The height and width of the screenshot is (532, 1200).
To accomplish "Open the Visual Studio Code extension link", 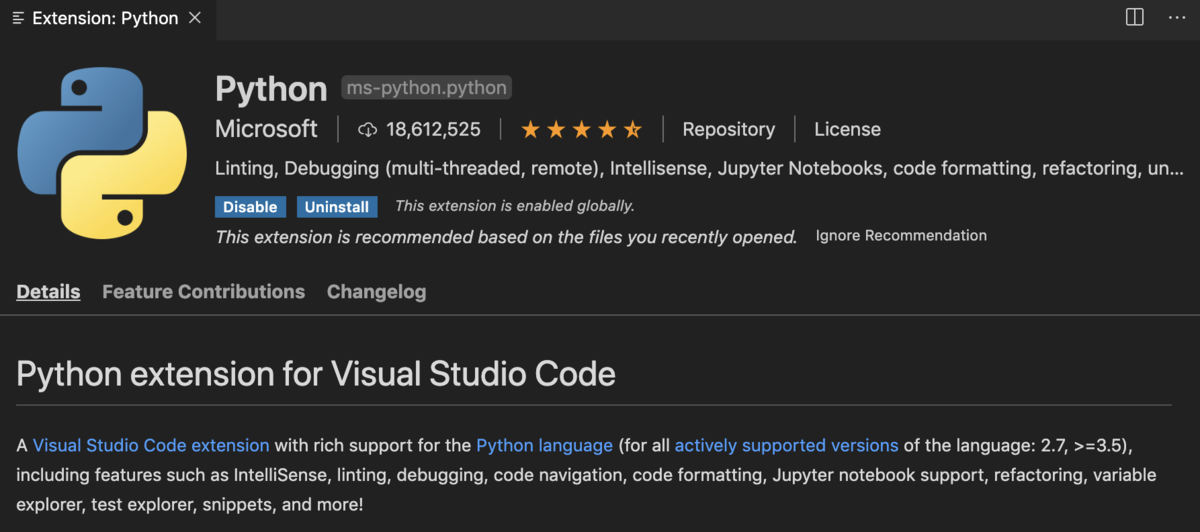I will click(x=151, y=445).
